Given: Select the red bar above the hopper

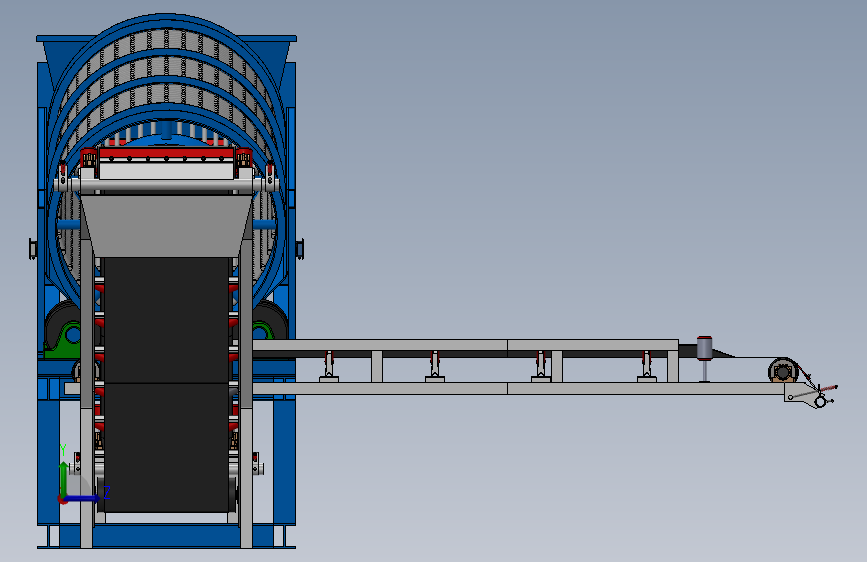Looking at the screenshot, I should pyautogui.click(x=166, y=153).
